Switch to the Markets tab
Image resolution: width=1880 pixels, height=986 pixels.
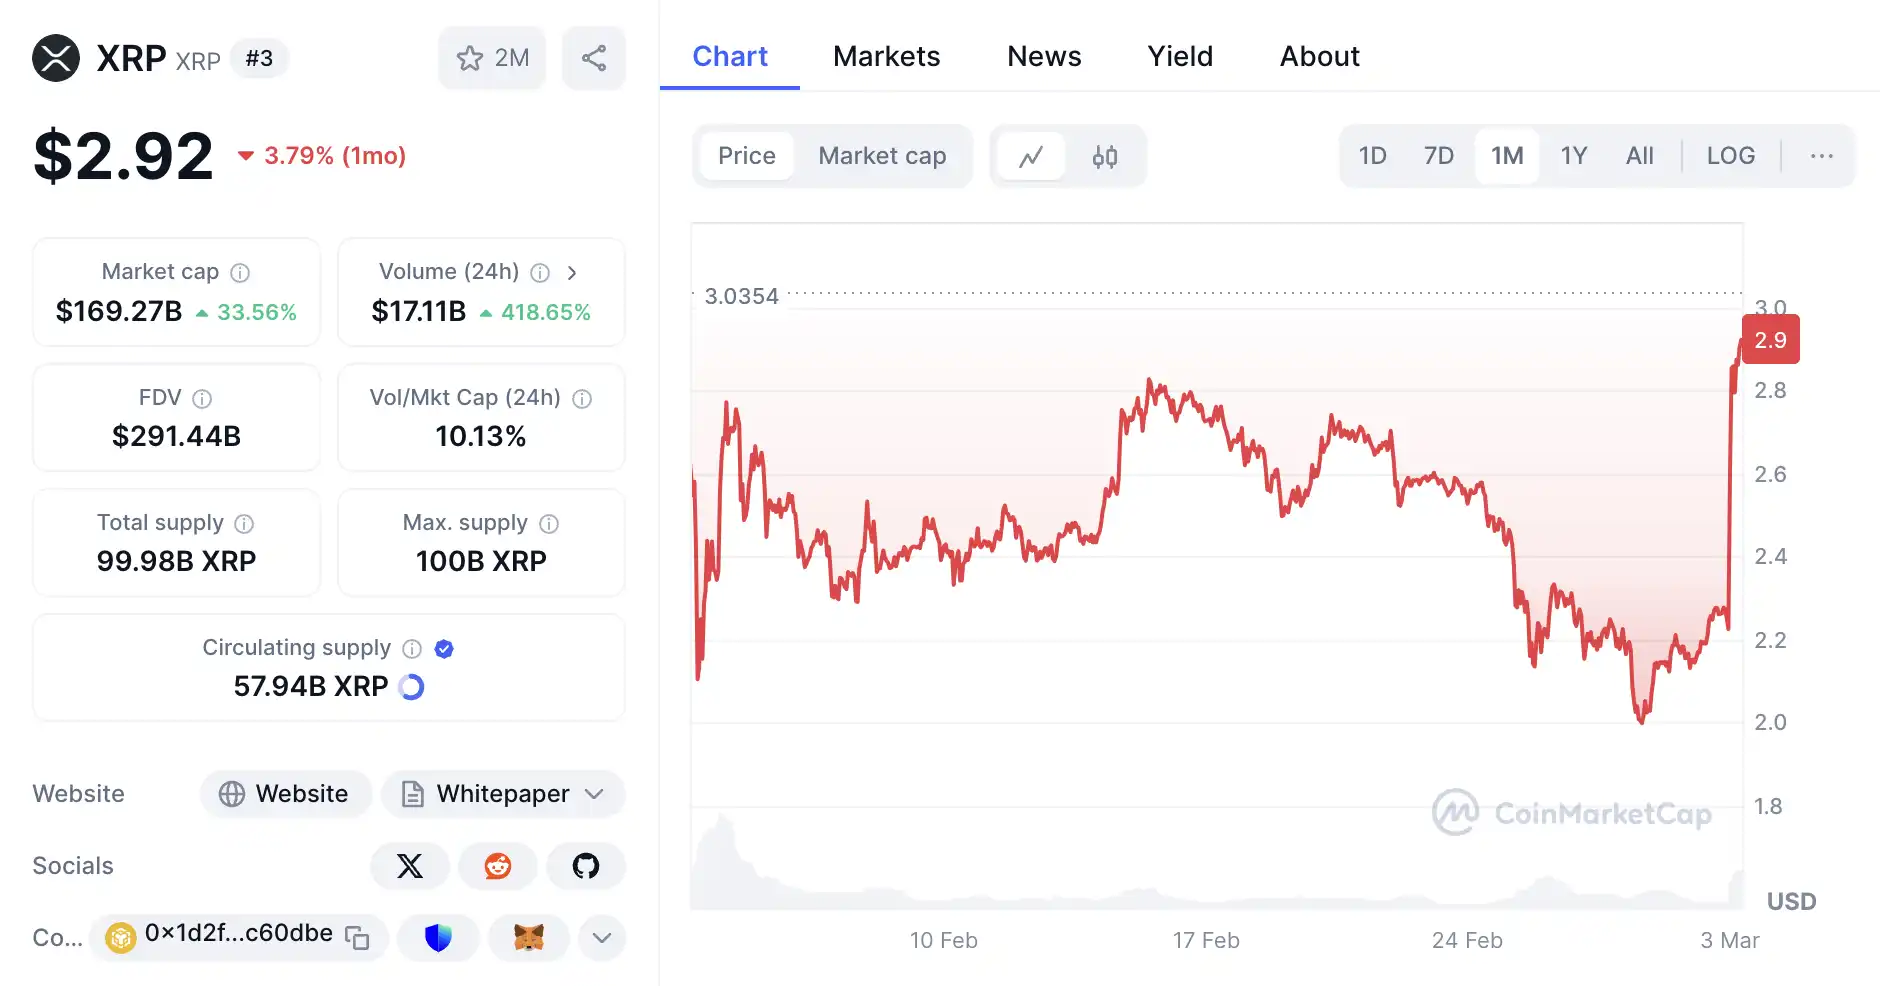tap(886, 56)
